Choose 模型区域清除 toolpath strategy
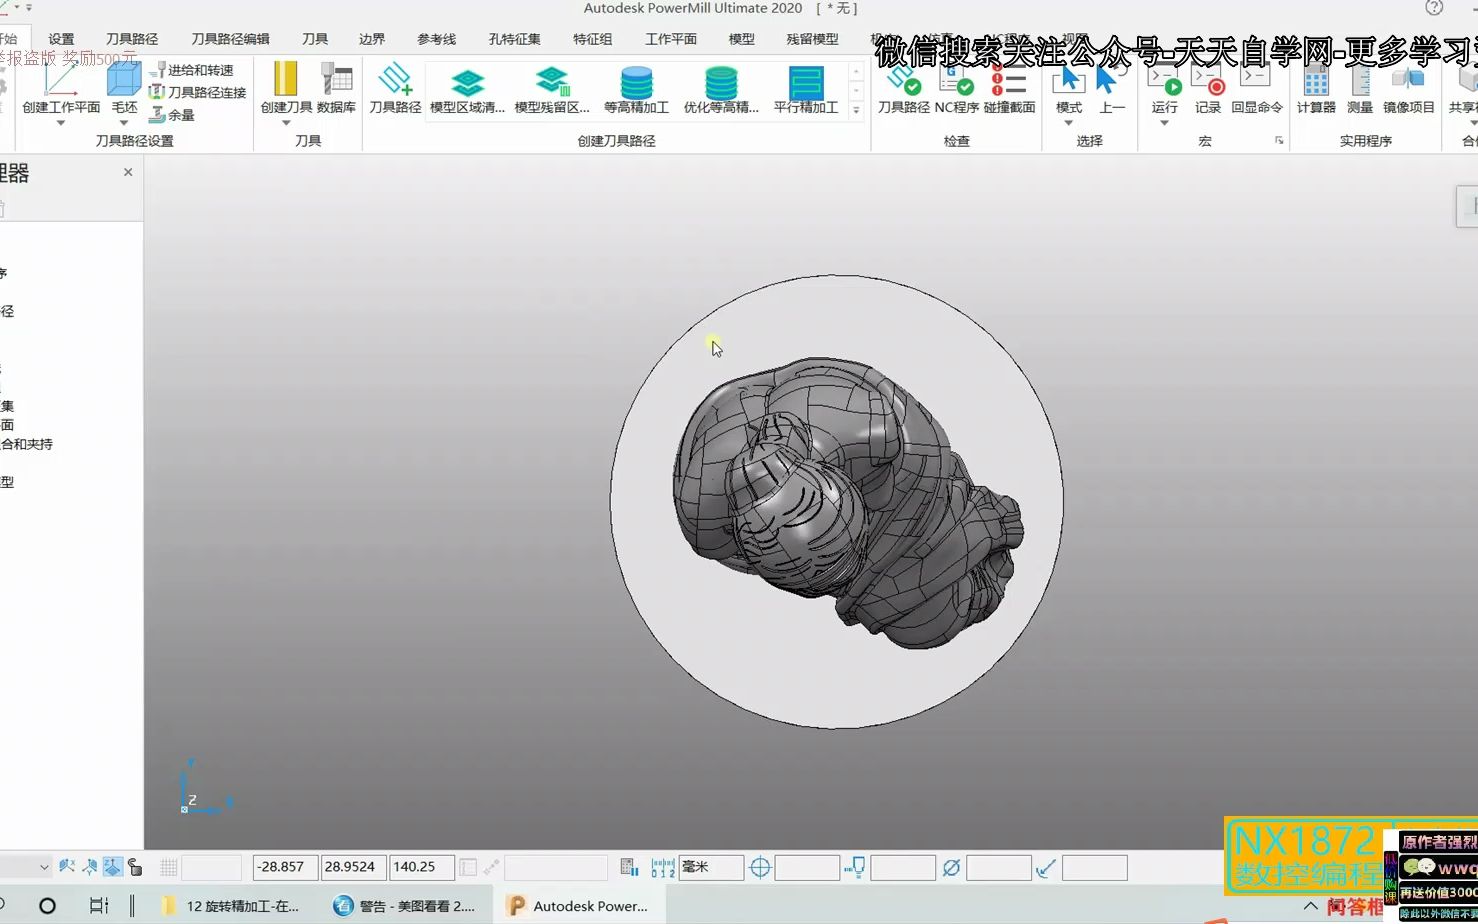This screenshot has width=1478, height=924. 467,88
